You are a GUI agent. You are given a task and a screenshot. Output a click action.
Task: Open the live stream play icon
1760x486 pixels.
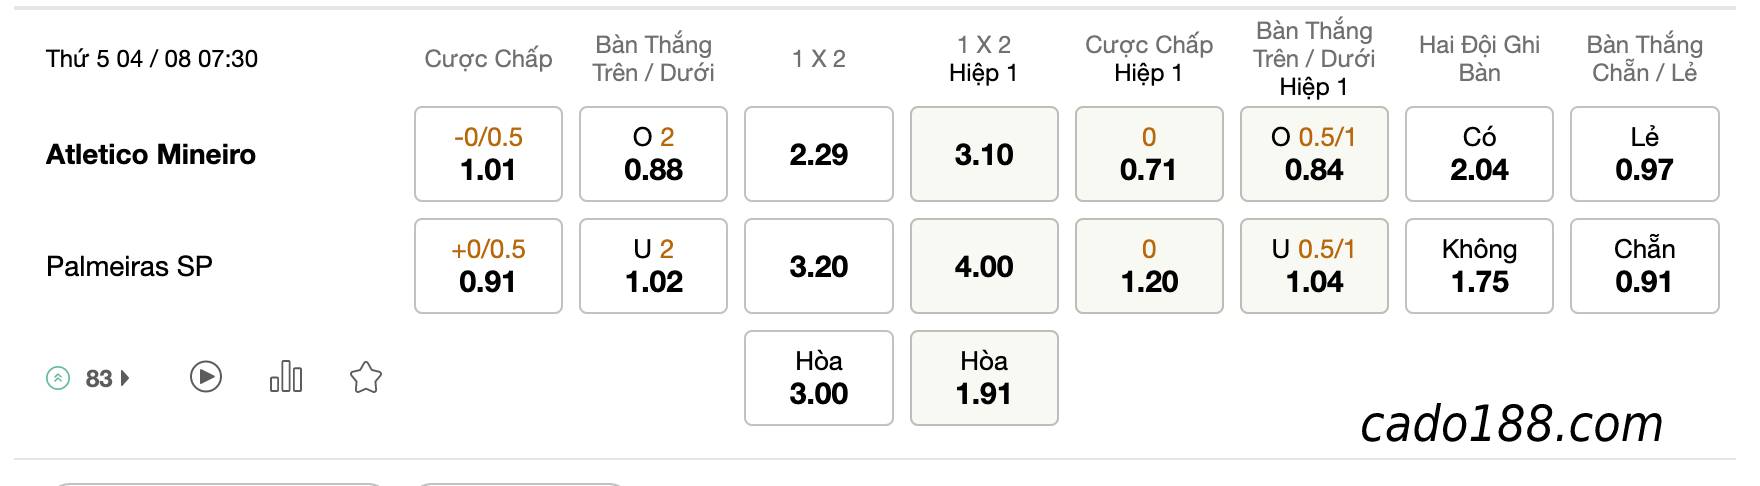click(x=206, y=377)
